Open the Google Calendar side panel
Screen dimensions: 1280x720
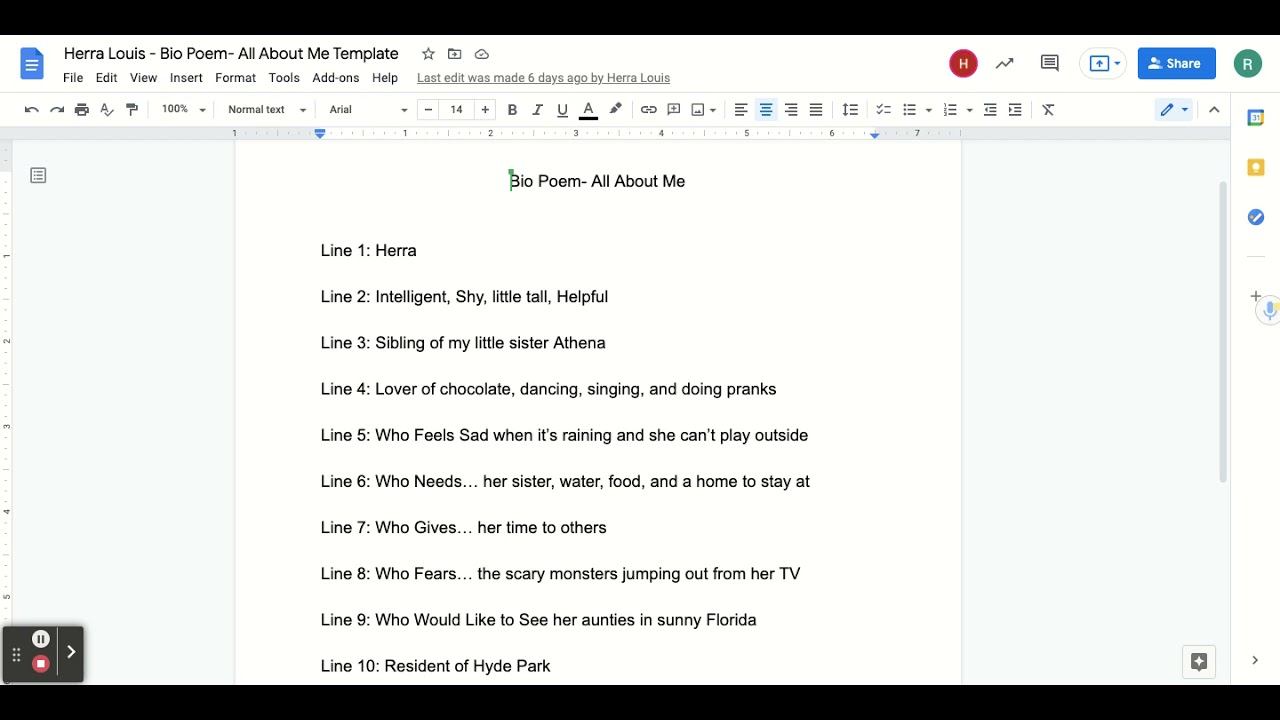pyautogui.click(x=1255, y=118)
